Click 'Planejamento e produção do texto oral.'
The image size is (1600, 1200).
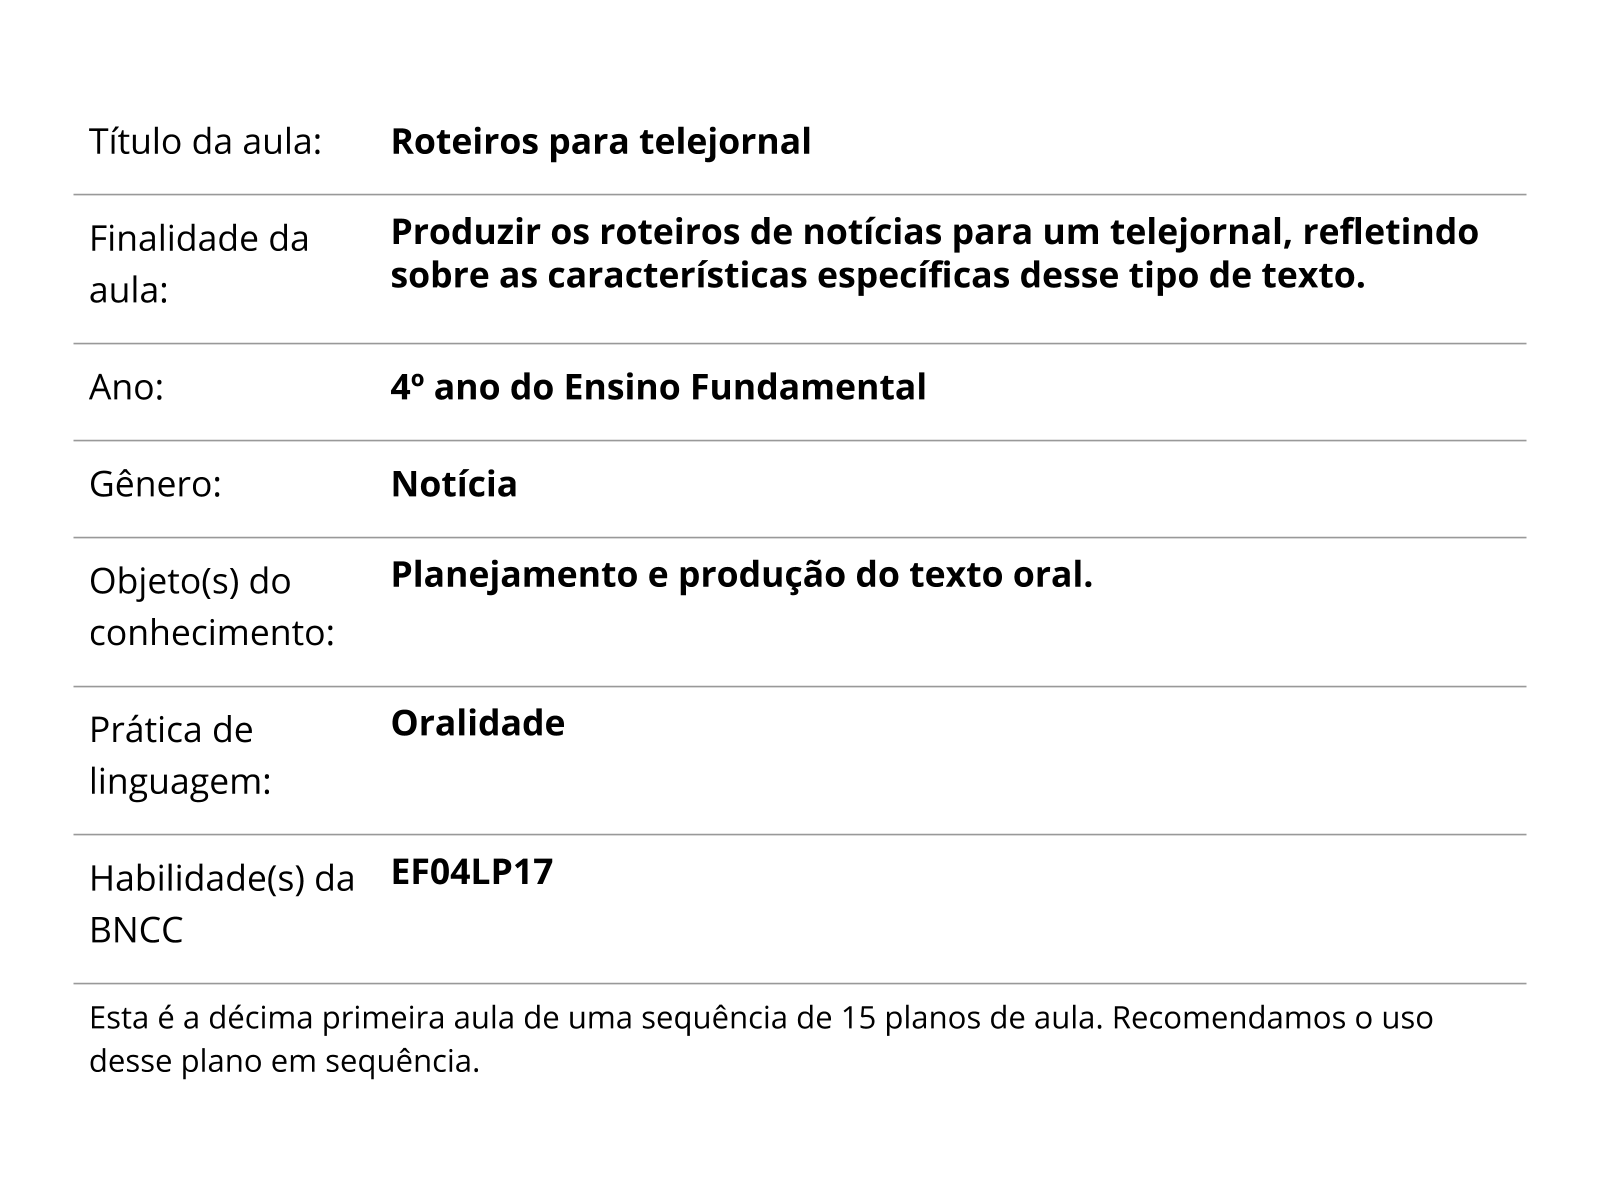pyautogui.click(x=741, y=575)
